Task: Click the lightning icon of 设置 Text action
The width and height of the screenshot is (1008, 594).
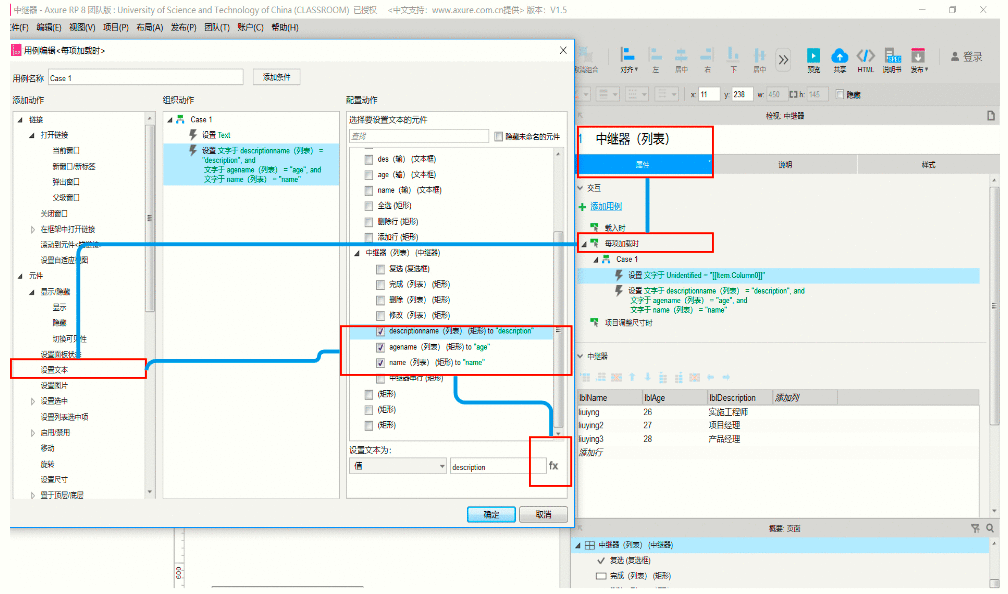Action: click(x=193, y=134)
